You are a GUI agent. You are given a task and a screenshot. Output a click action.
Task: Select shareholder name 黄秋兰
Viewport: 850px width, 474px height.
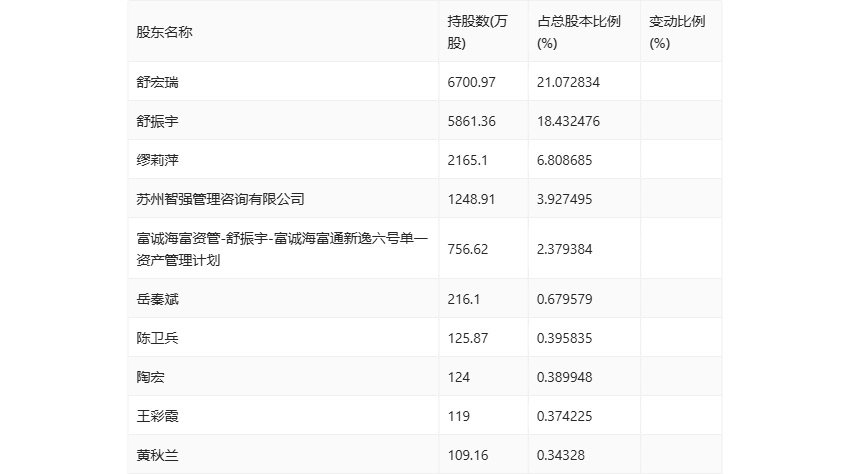click(157, 455)
